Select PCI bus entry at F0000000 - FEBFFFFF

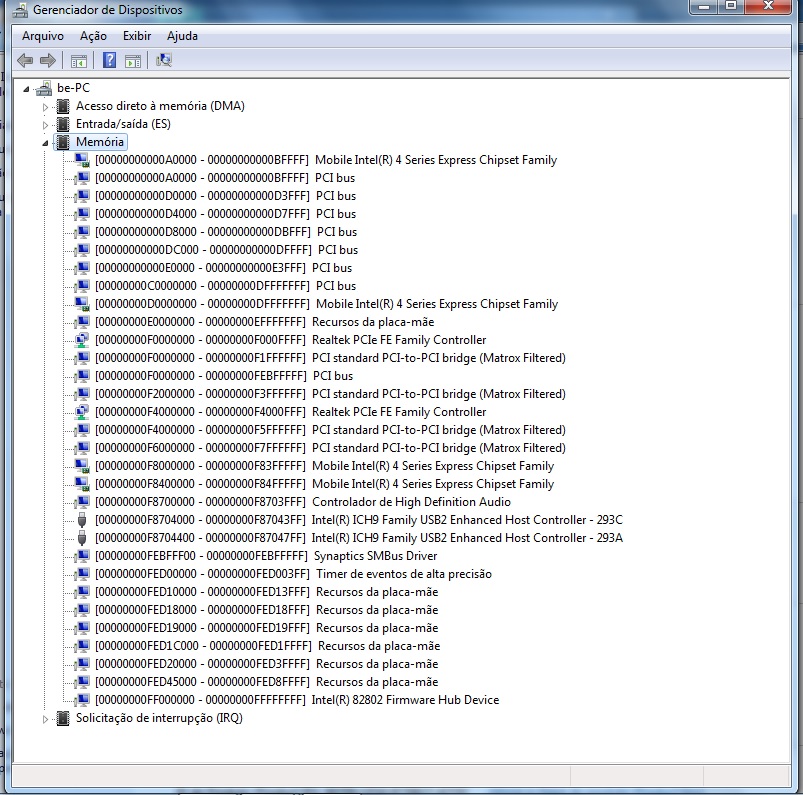pos(224,375)
